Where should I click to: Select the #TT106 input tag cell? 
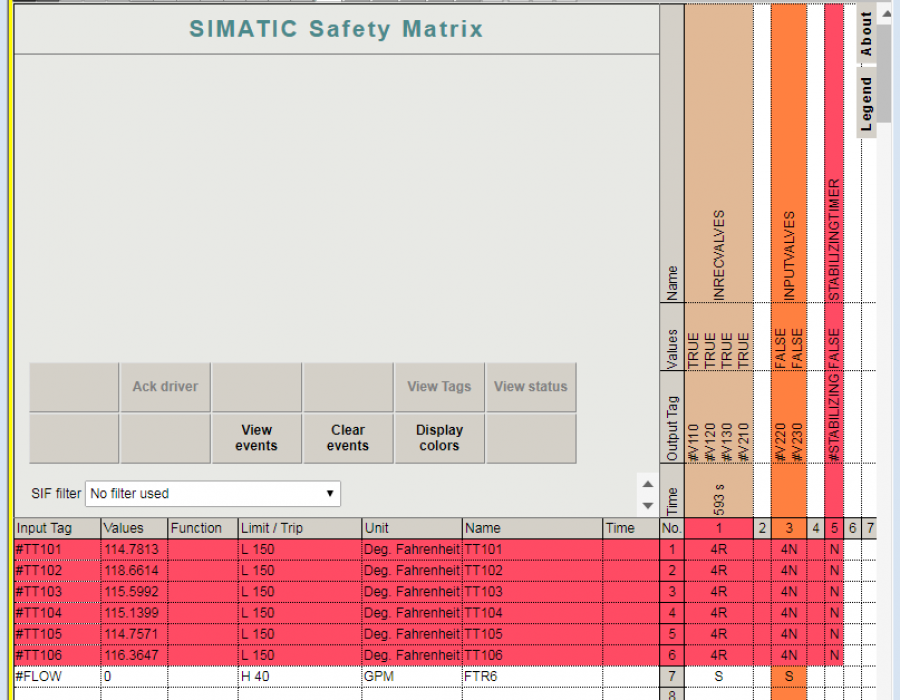point(57,656)
